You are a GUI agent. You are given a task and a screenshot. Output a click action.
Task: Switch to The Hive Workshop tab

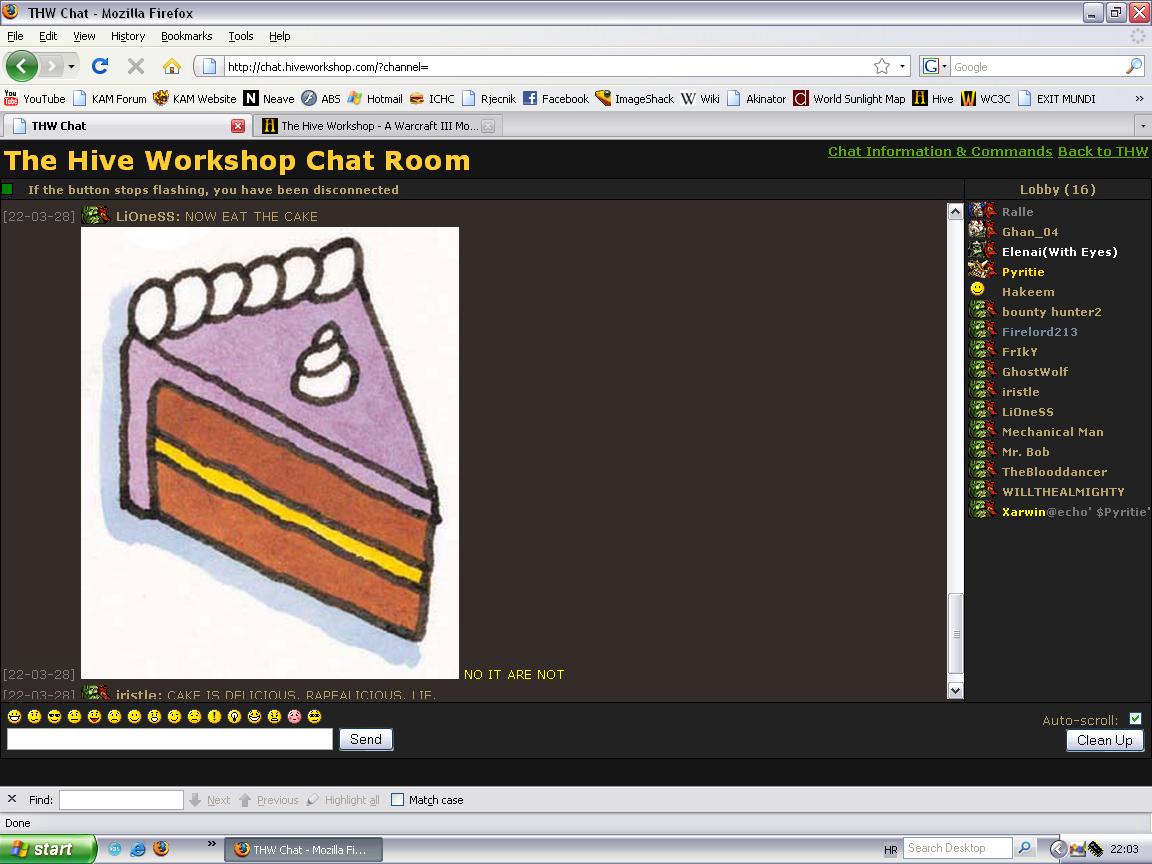tap(378, 126)
